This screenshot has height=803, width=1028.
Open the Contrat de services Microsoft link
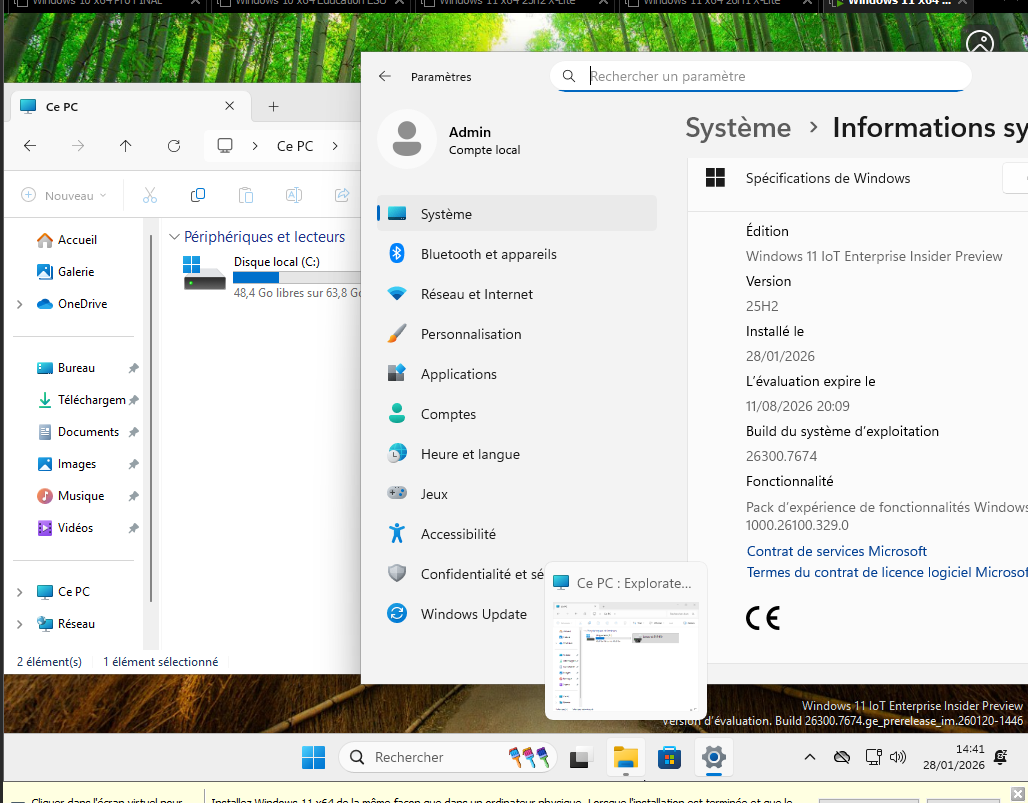pyautogui.click(x=836, y=551)
